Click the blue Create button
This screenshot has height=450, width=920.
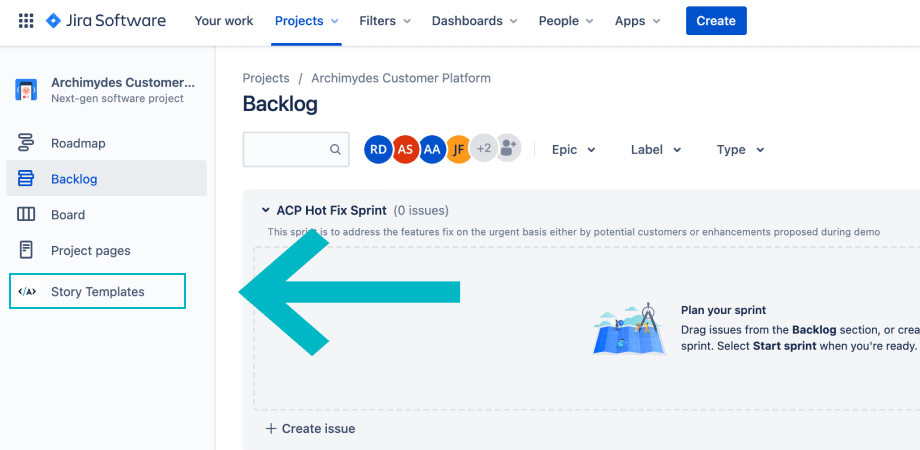(716, 21)
